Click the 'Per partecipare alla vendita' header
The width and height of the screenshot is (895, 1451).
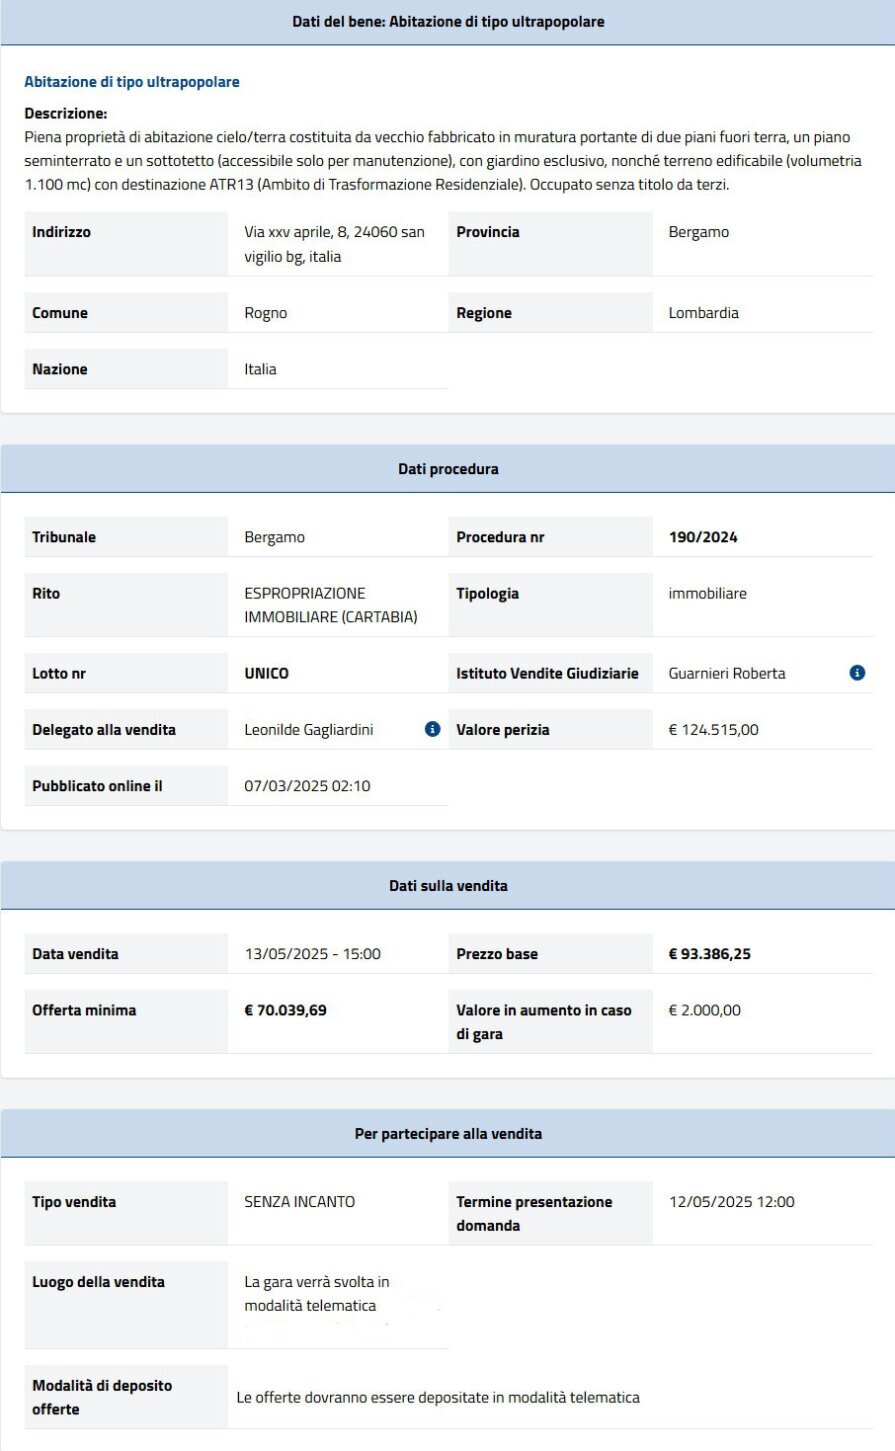(448, 1134)
